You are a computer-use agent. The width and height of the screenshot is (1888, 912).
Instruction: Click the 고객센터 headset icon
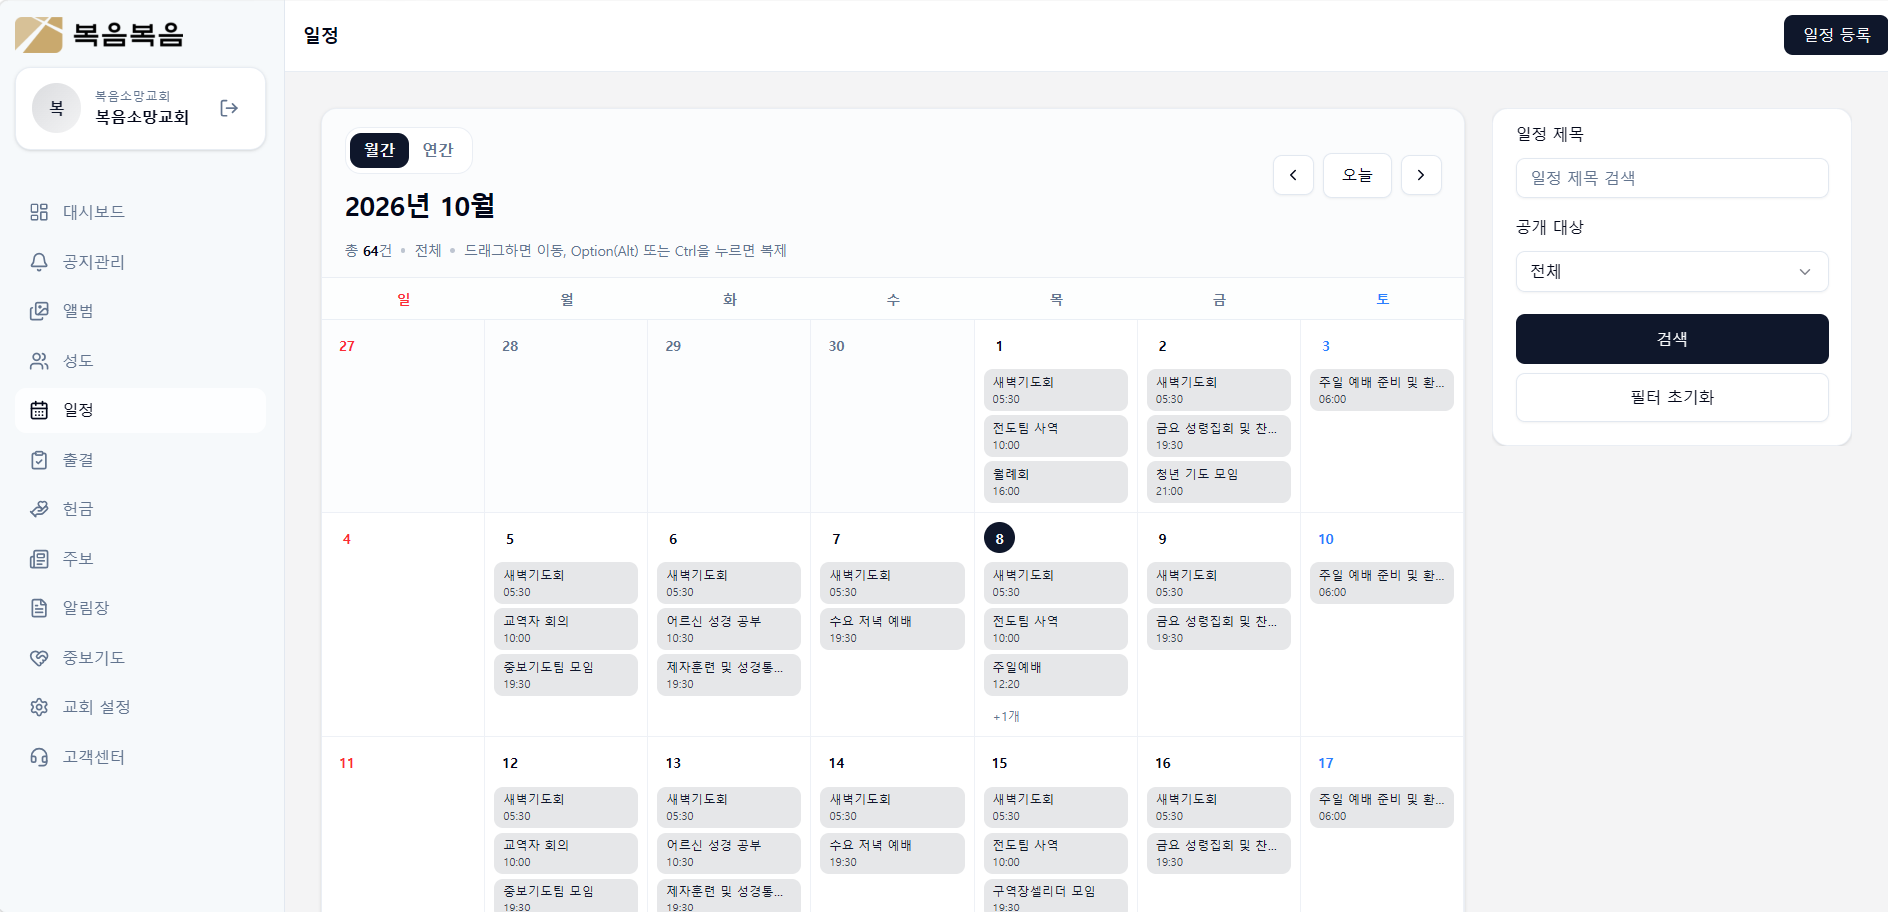click(x=39, y=757)
